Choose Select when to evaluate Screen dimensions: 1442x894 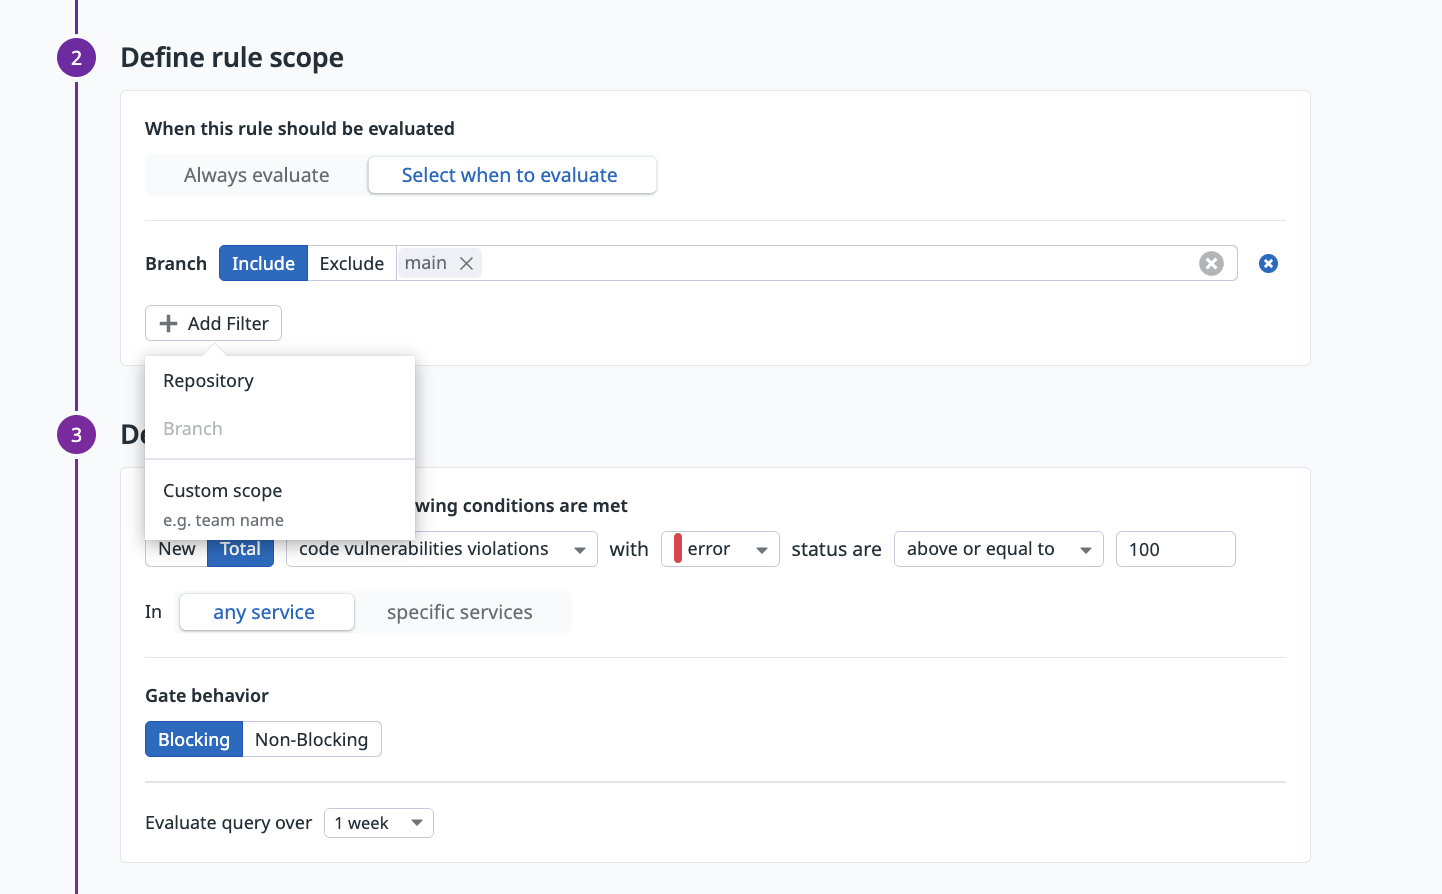coord(511,176)
